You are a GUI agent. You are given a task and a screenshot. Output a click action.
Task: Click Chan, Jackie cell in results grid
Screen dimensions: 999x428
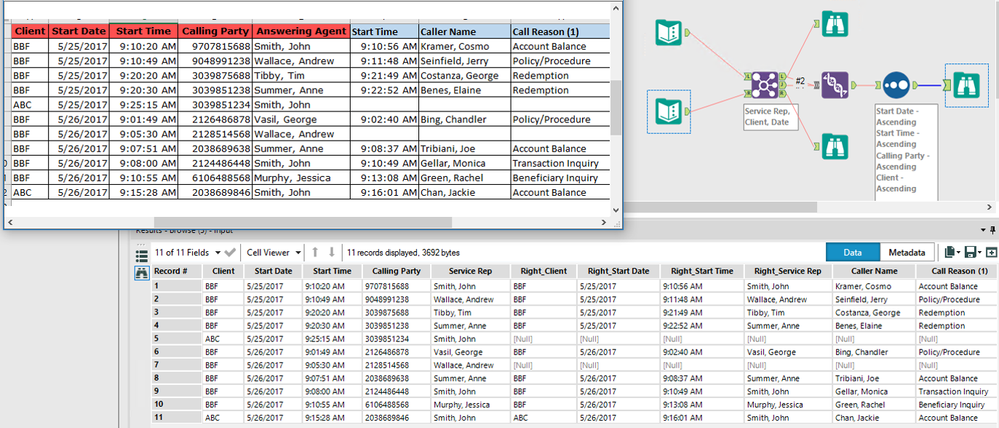873,417
